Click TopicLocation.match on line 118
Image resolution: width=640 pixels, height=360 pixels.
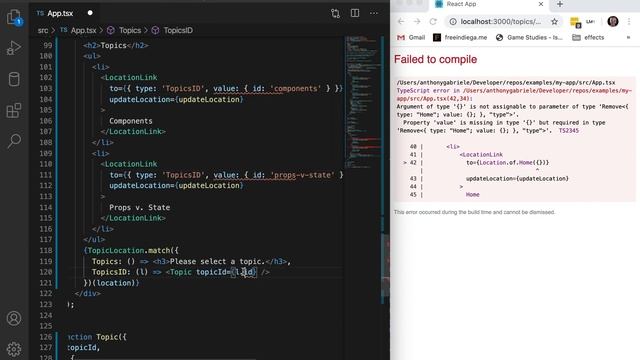coord(129,250)
